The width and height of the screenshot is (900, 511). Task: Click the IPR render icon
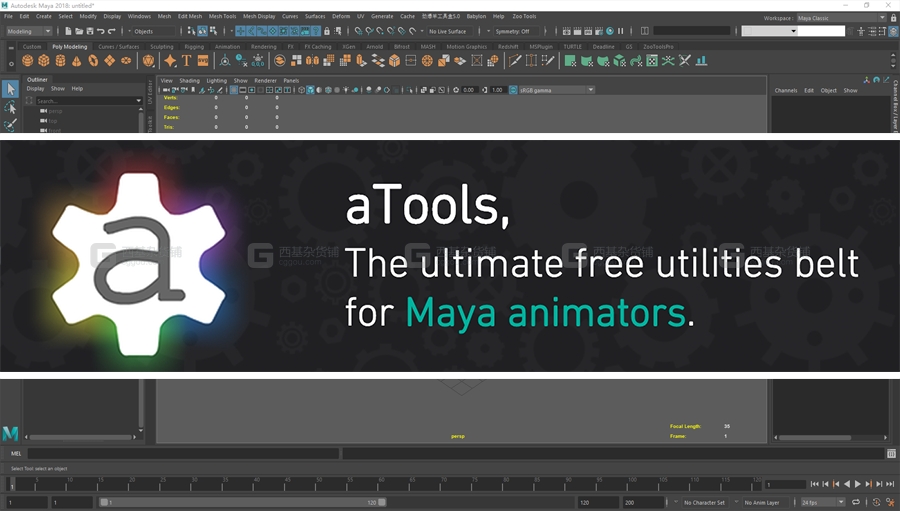[588, 31]
